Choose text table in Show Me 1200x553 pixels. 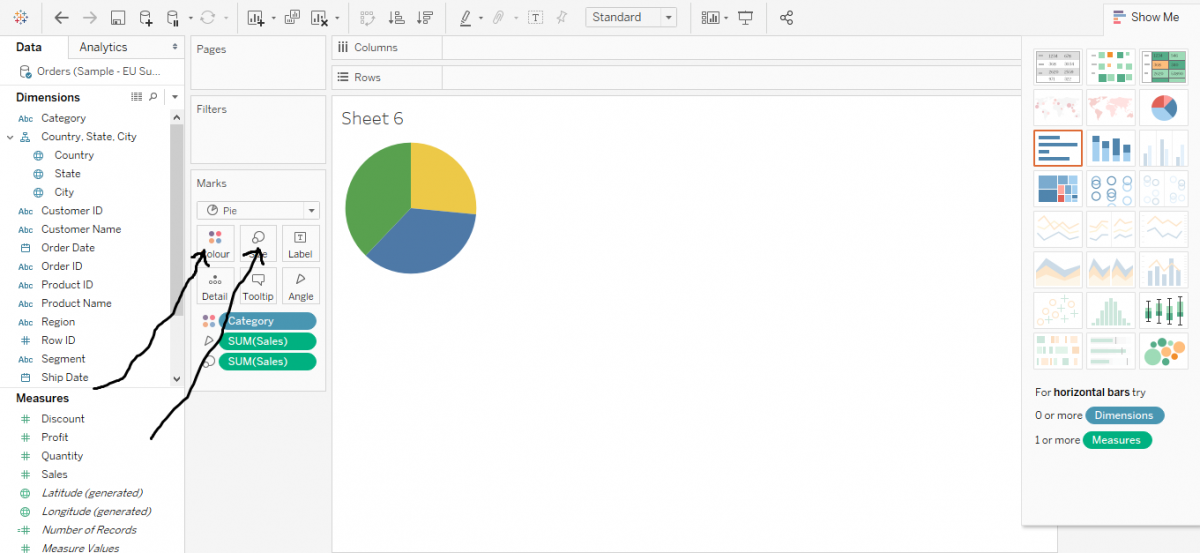[x=1057, y=67]
